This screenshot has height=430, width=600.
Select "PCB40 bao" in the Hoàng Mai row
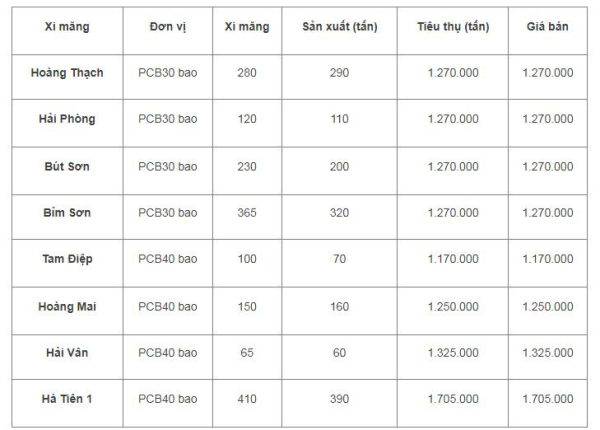[x=167, y=305]
